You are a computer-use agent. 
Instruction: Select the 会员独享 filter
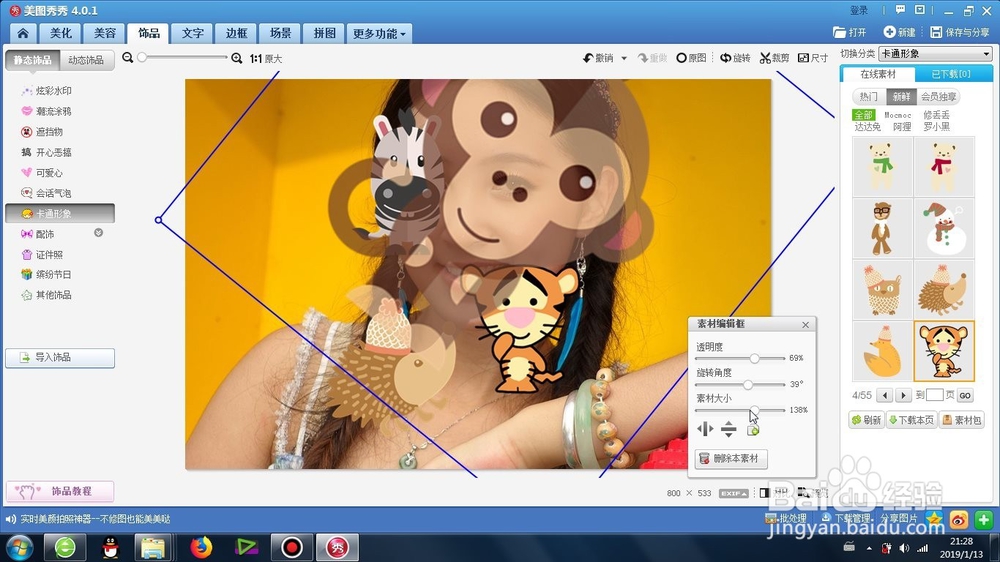[938, 96]
